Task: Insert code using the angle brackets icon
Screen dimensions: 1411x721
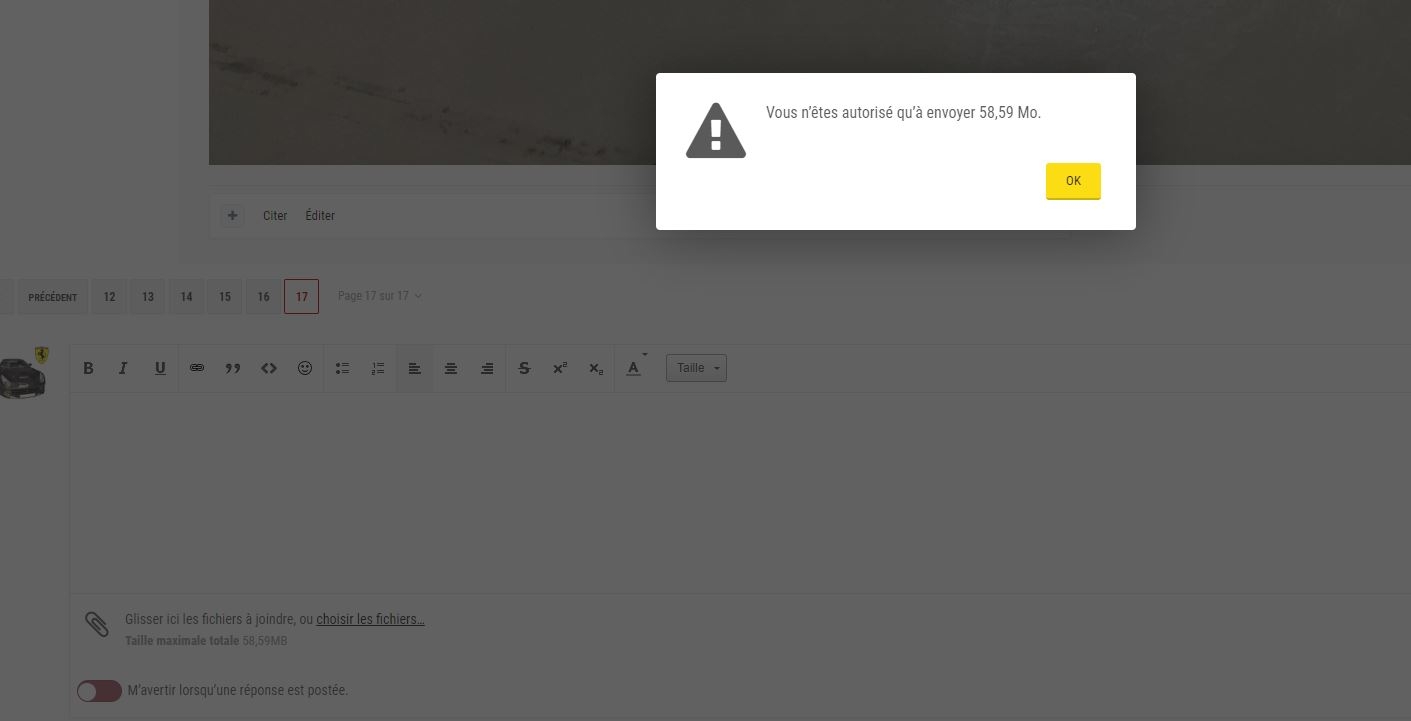Action: [x=269, y=368]
